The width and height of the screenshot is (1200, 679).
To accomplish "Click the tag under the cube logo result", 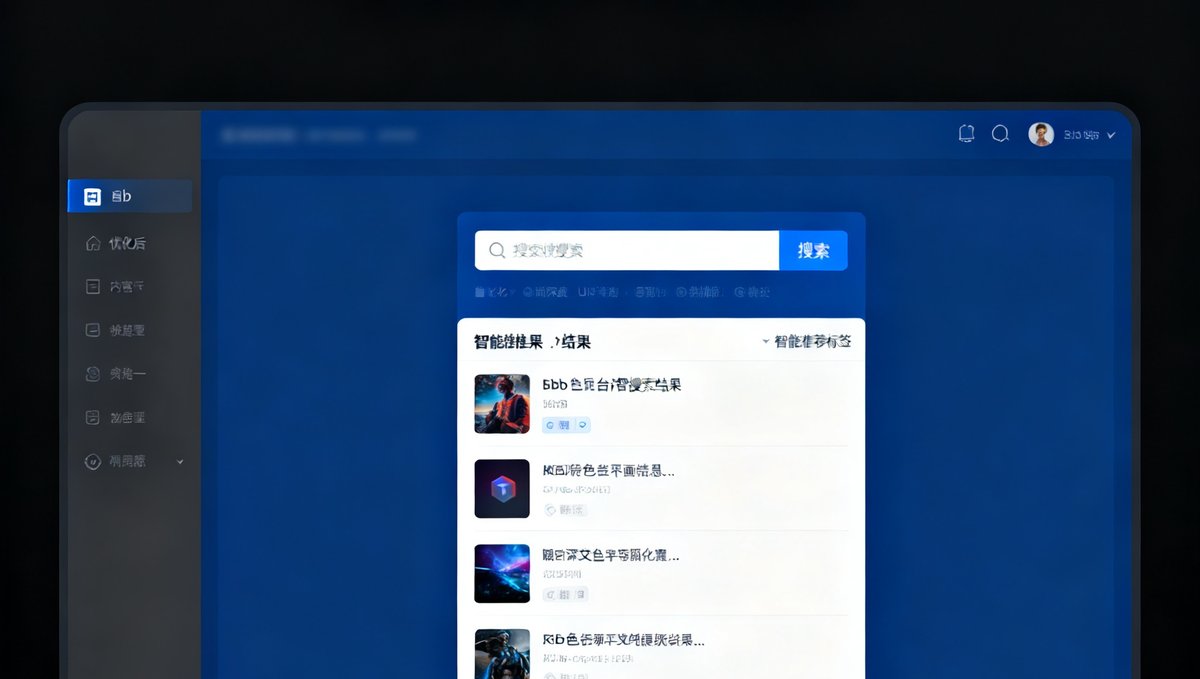I will tap(565, 510).
